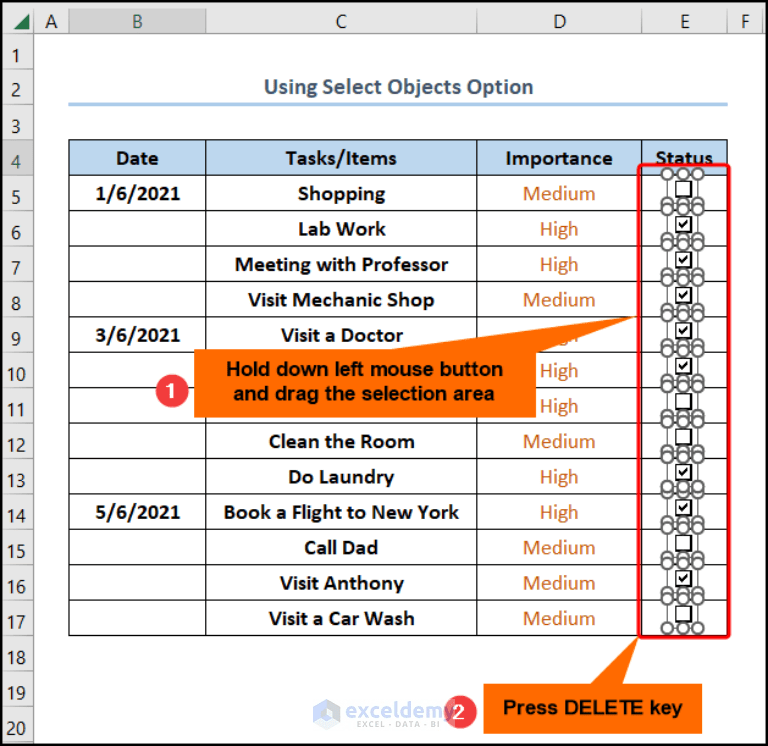
Task: Toggle the Meeting with Professor checkbox
Action: pyautogui.click(x=683, y=260)
